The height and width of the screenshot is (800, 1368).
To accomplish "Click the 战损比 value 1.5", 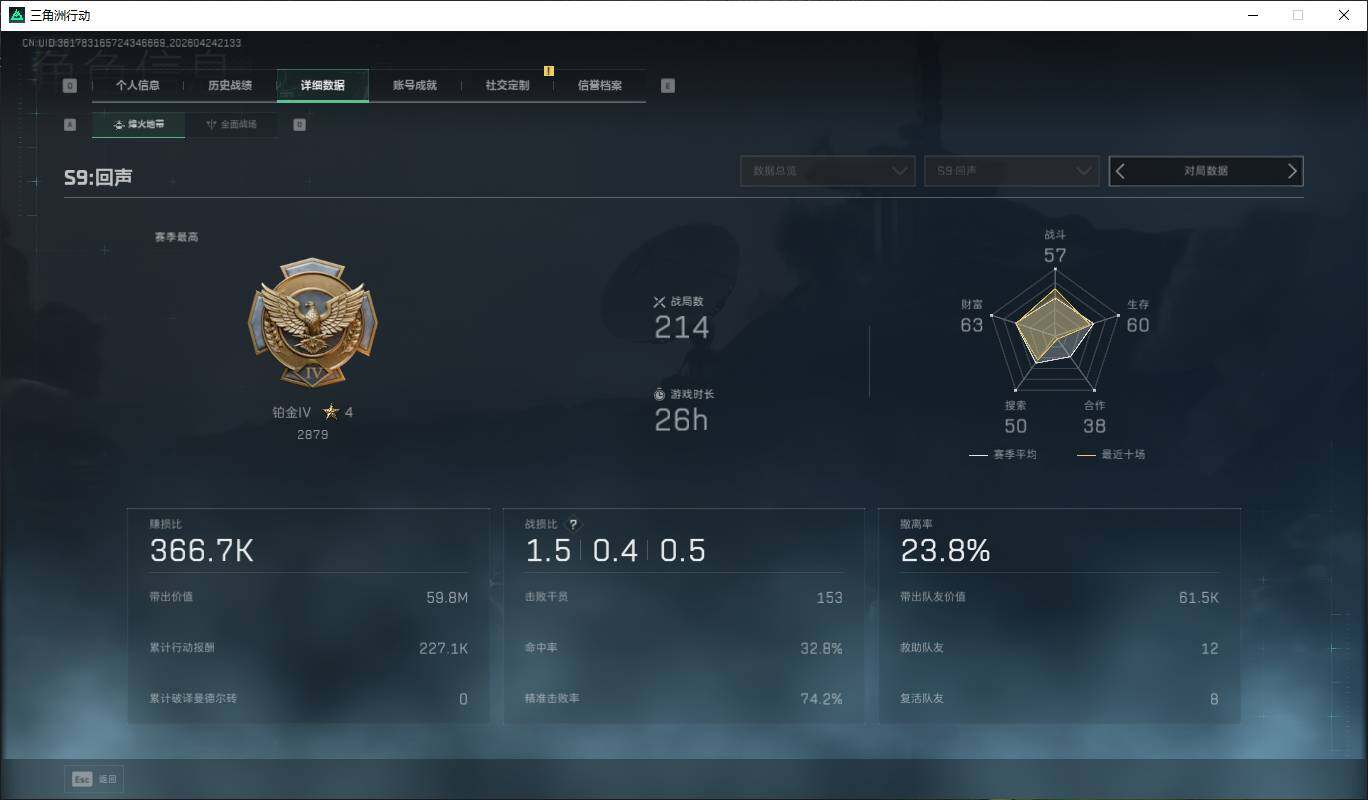I will (548, 551).
